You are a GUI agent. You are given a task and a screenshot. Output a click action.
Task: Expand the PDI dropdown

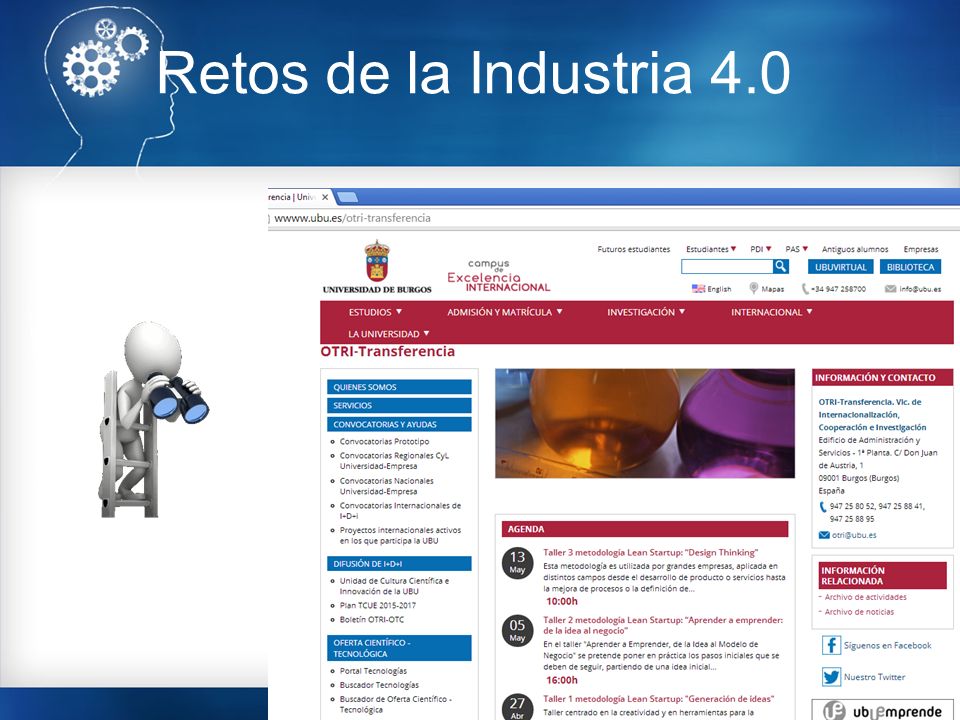coord(760,249)
